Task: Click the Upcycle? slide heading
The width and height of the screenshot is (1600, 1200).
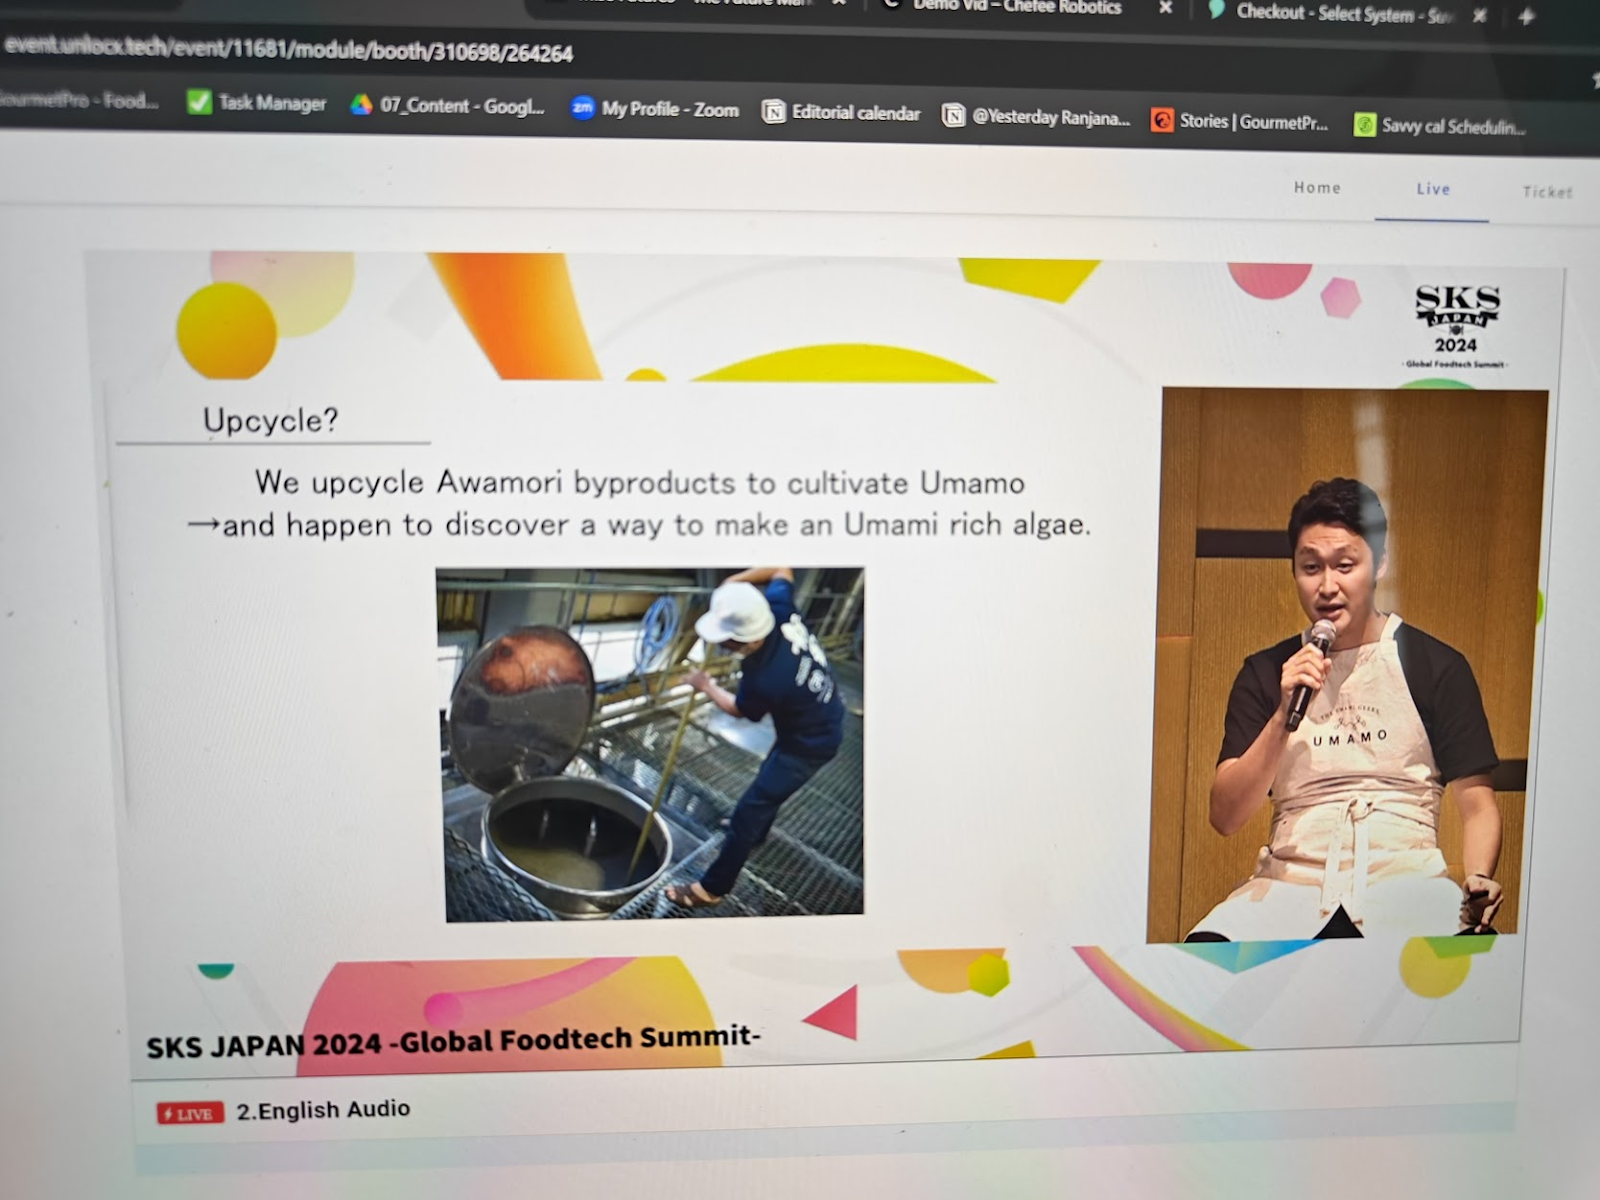Action: [x=271, y=420]
